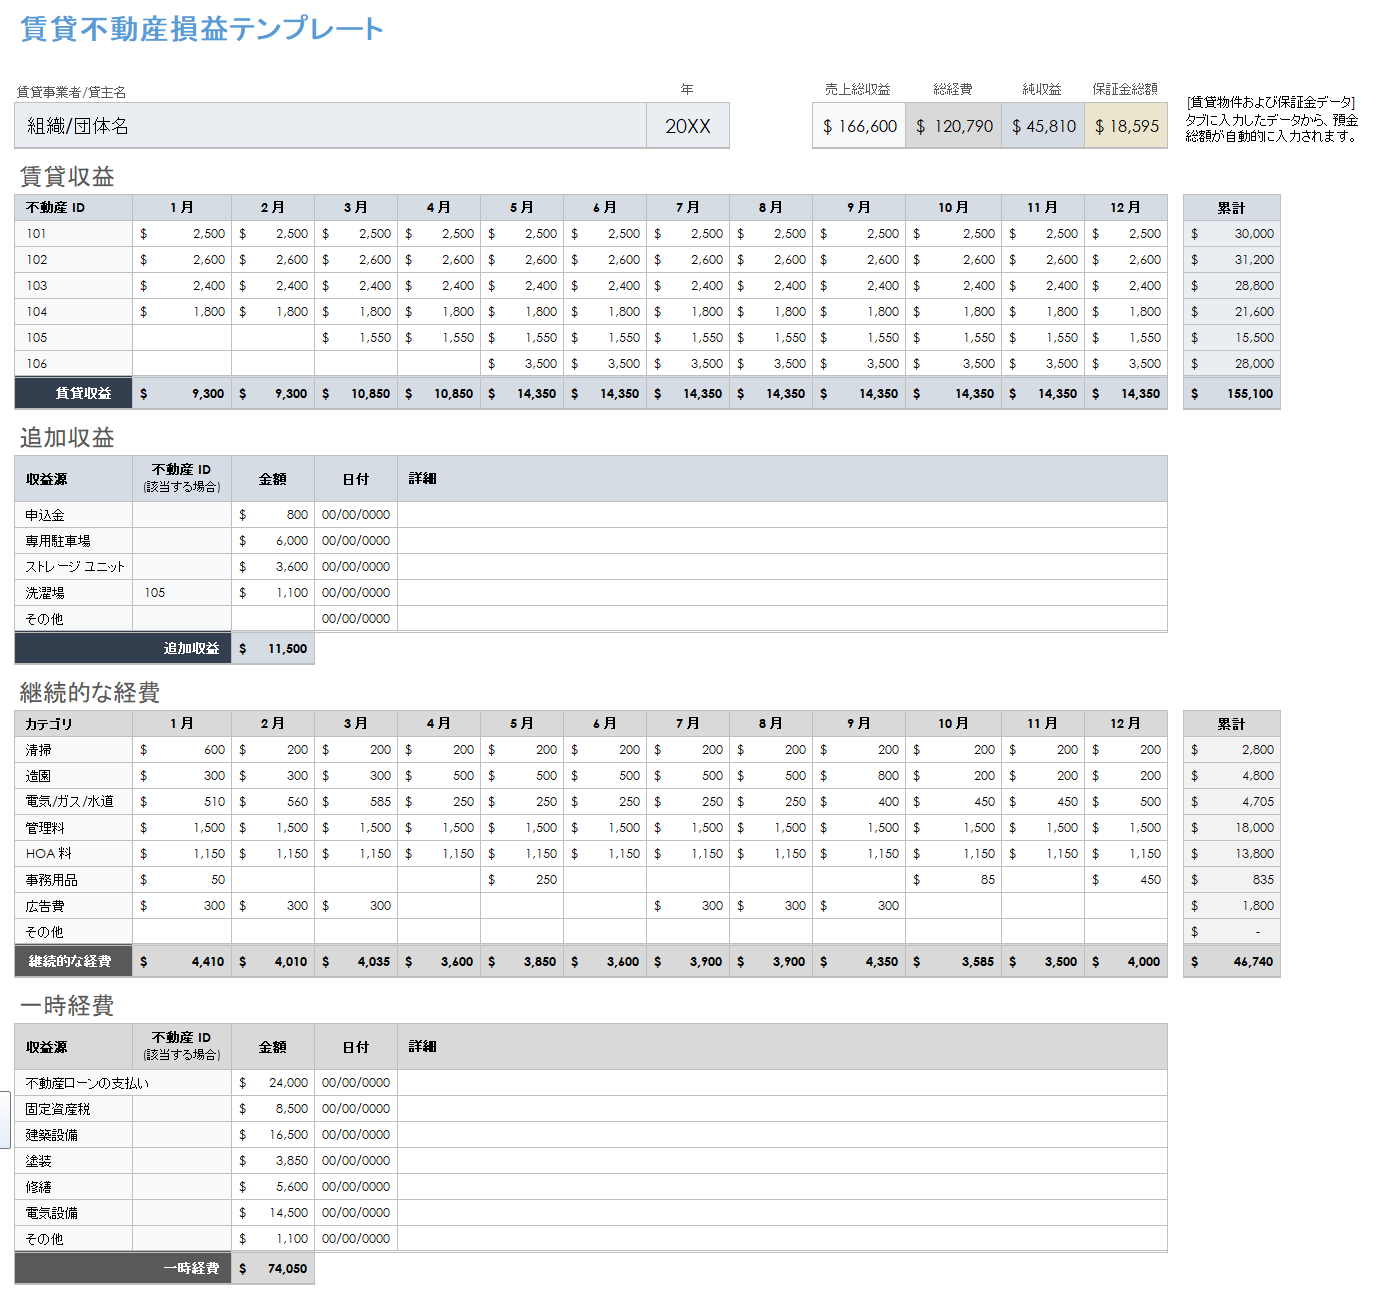Viewport: 1379px width, 1298px height.
Task: Select the total expenses value $120,790
Action: click(953, 126)
